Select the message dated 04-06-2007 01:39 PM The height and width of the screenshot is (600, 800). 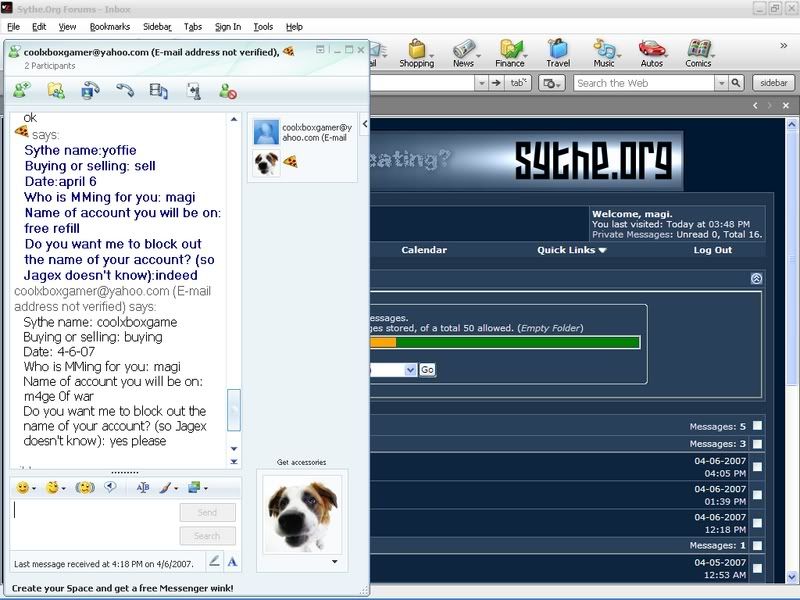click(758, 495)
